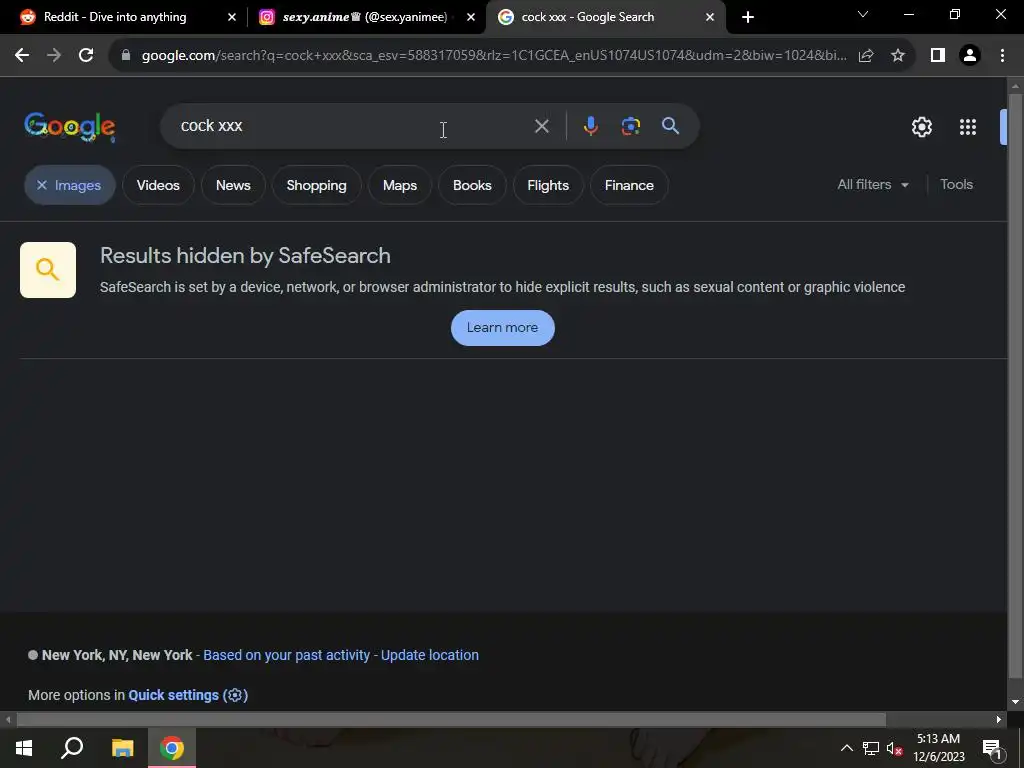Image resolution: width=1024 pixels, height=768 pixels.
Task: Click the scroll down arrow
Action: [1015, 702]
